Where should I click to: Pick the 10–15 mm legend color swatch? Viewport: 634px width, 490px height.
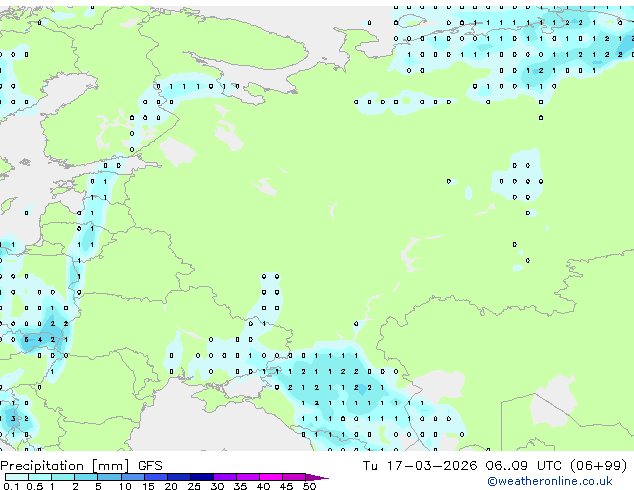(132, 477)
